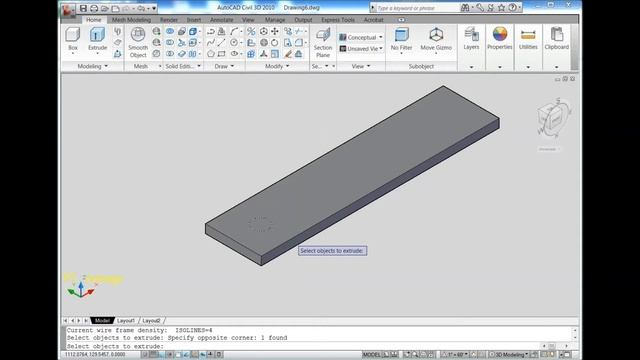Screen dimensions: 640x360
Task: Select the Erase tool in Modify panel
Action: pyautogui.click(x=288, y=53)
